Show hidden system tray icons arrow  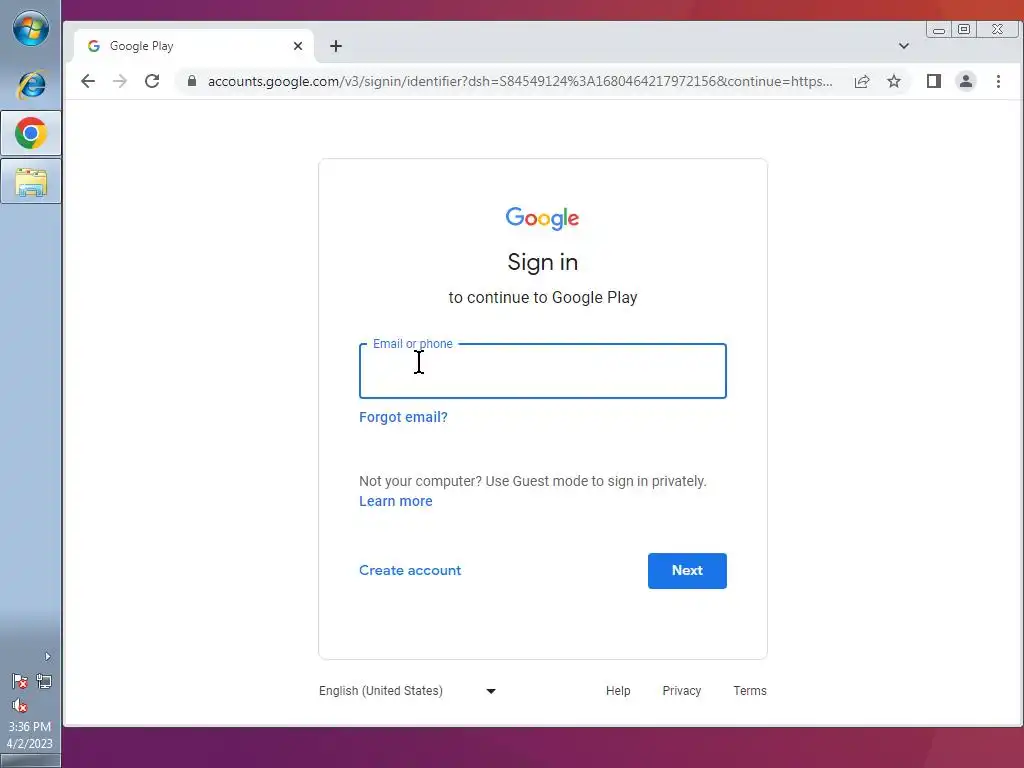tap(47, 656)
